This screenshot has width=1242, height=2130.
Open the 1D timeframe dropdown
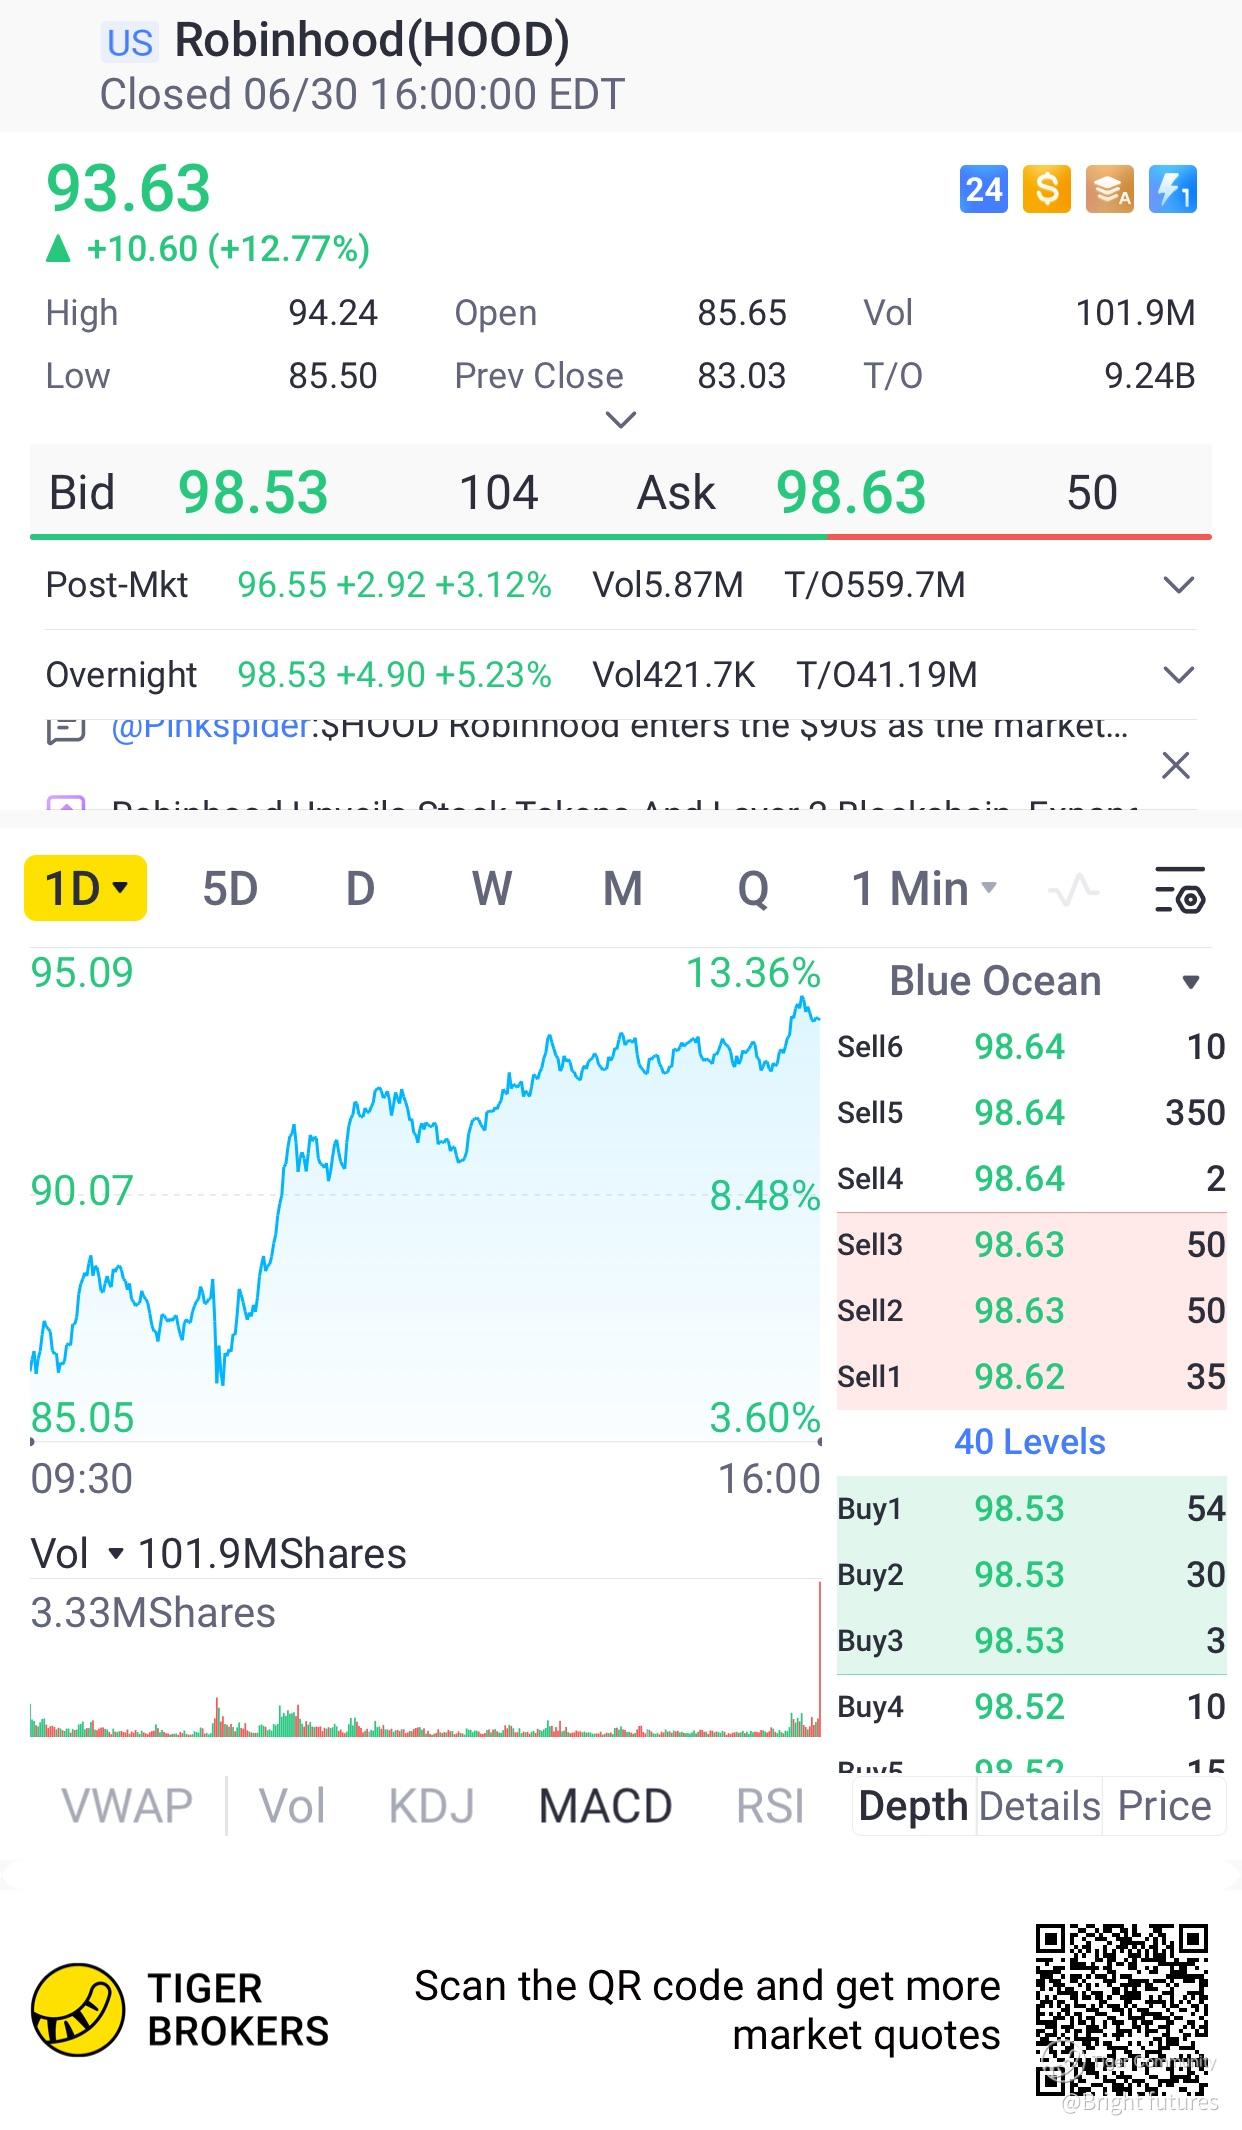coord(86,888)
